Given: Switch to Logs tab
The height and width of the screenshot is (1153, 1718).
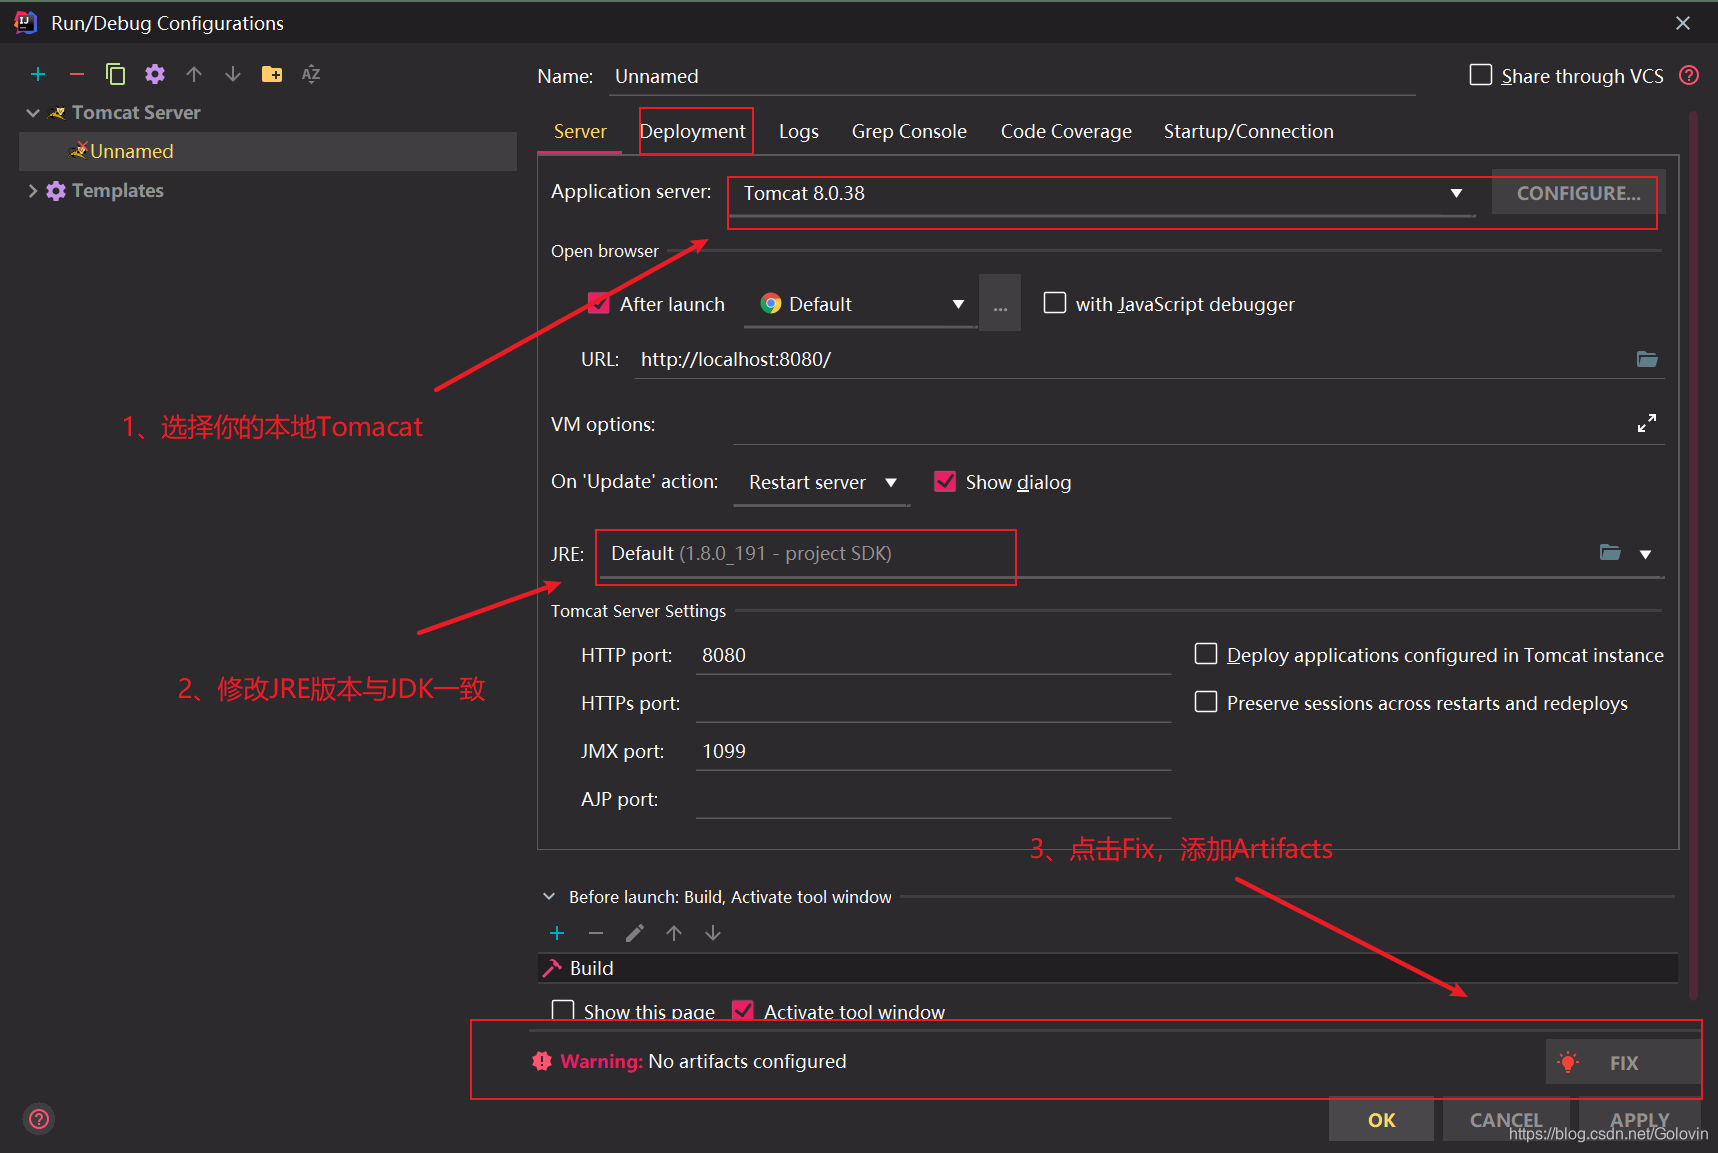Looking at the screenshot, I should [x=798, y=131].
